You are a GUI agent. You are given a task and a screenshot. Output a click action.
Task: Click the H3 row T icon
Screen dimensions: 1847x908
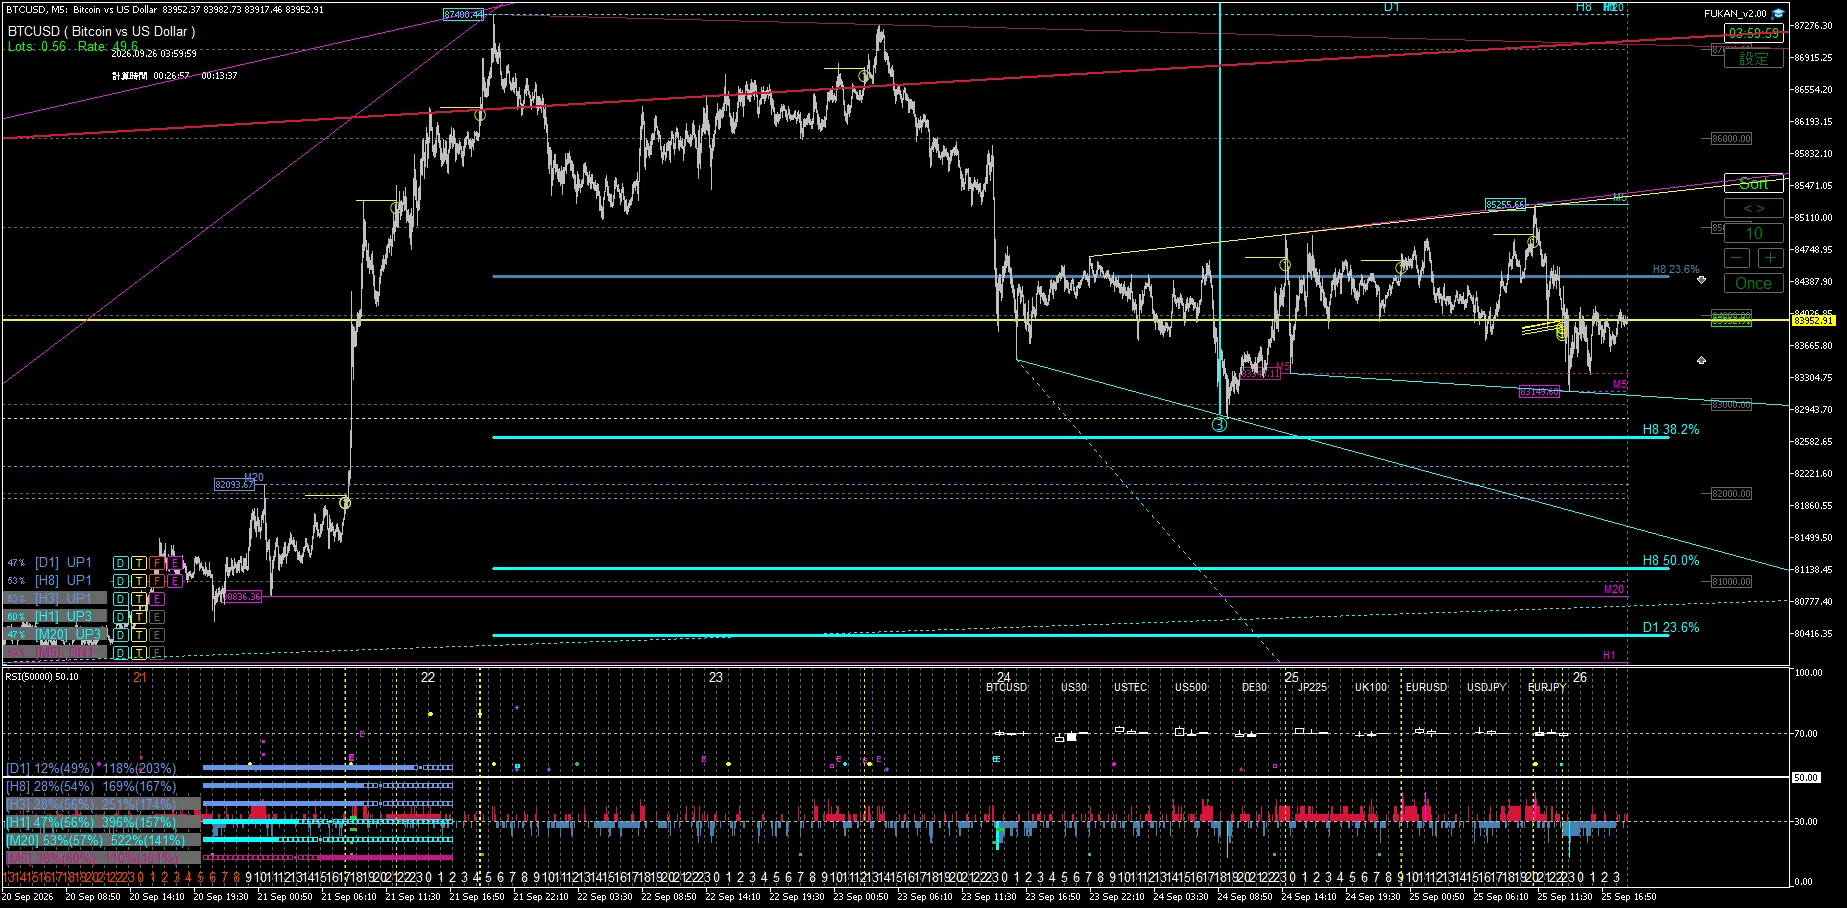pos(139,599)
